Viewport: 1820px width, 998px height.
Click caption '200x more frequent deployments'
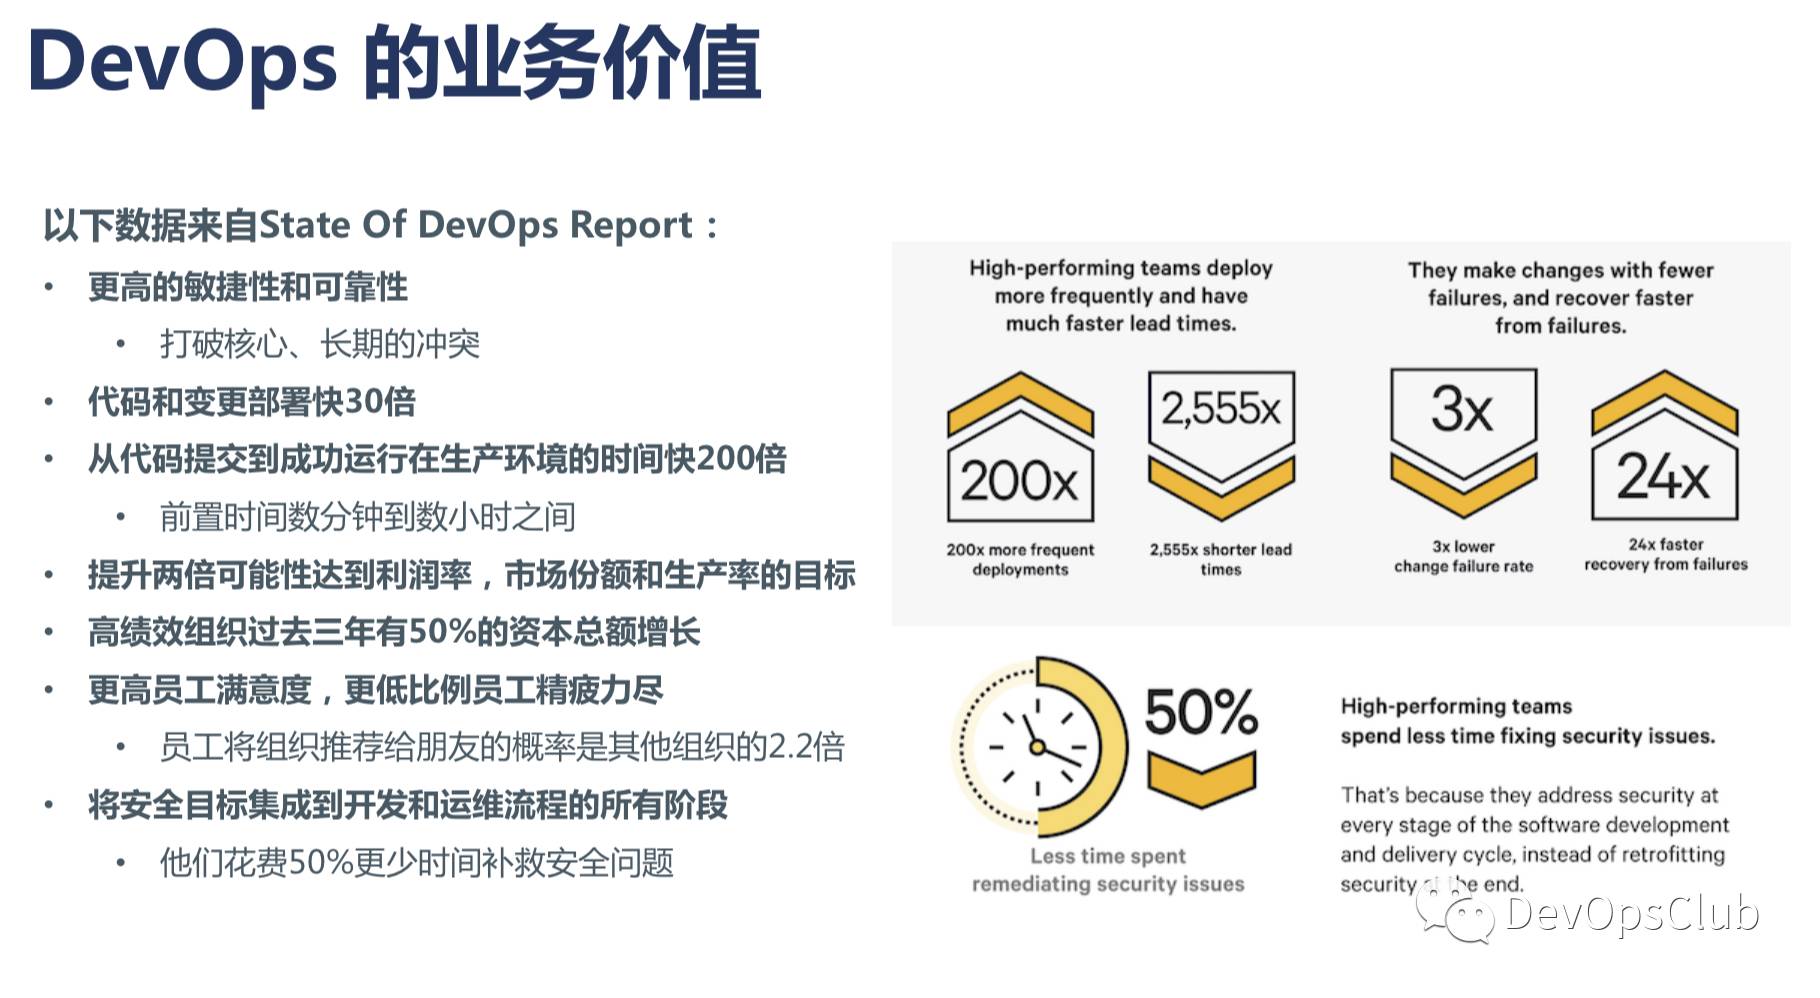(x=1021, y=560)
